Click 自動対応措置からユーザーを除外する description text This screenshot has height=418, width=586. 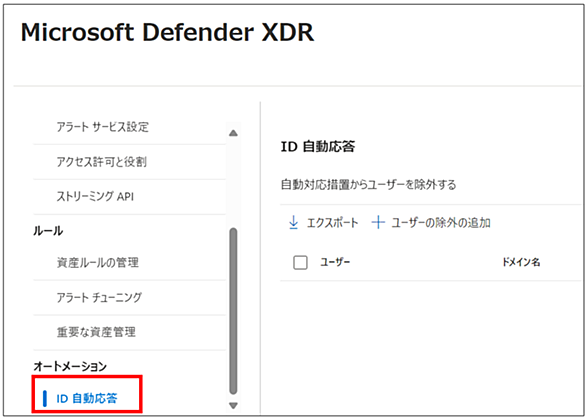click(368, 185)
